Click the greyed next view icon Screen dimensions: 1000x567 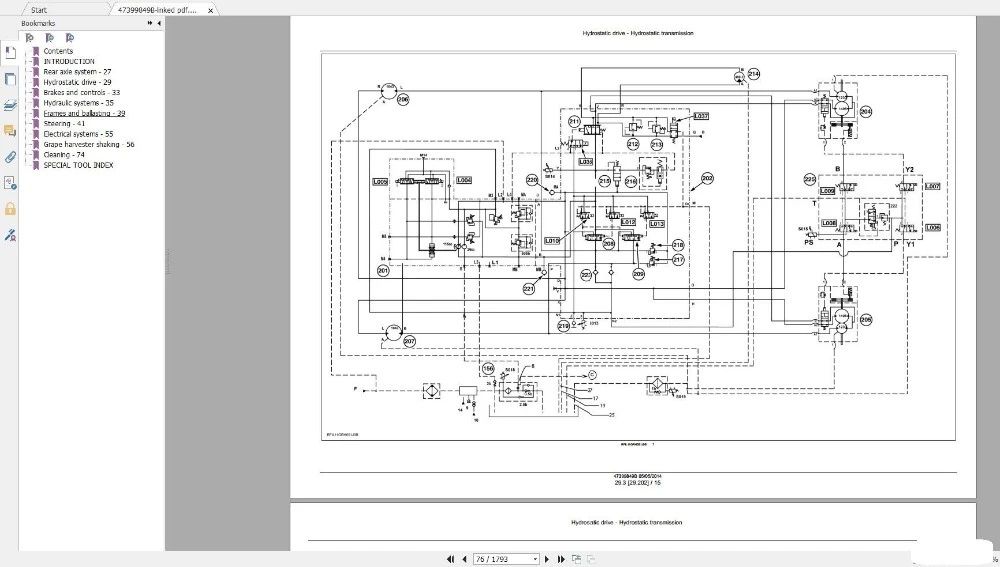tap(591, 559)
